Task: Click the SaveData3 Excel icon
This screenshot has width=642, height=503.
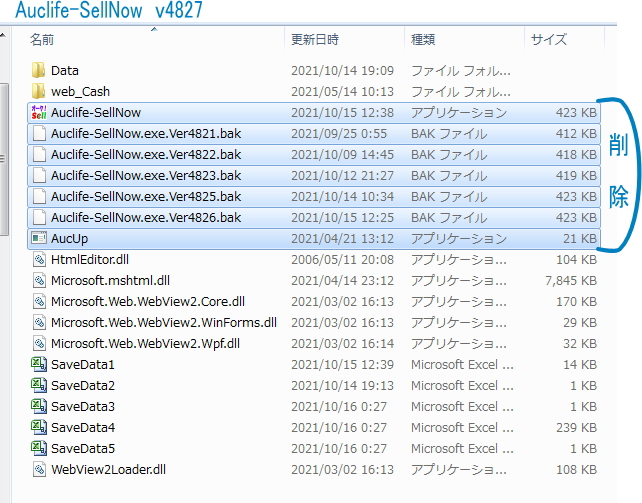Action: coord(39,406)
